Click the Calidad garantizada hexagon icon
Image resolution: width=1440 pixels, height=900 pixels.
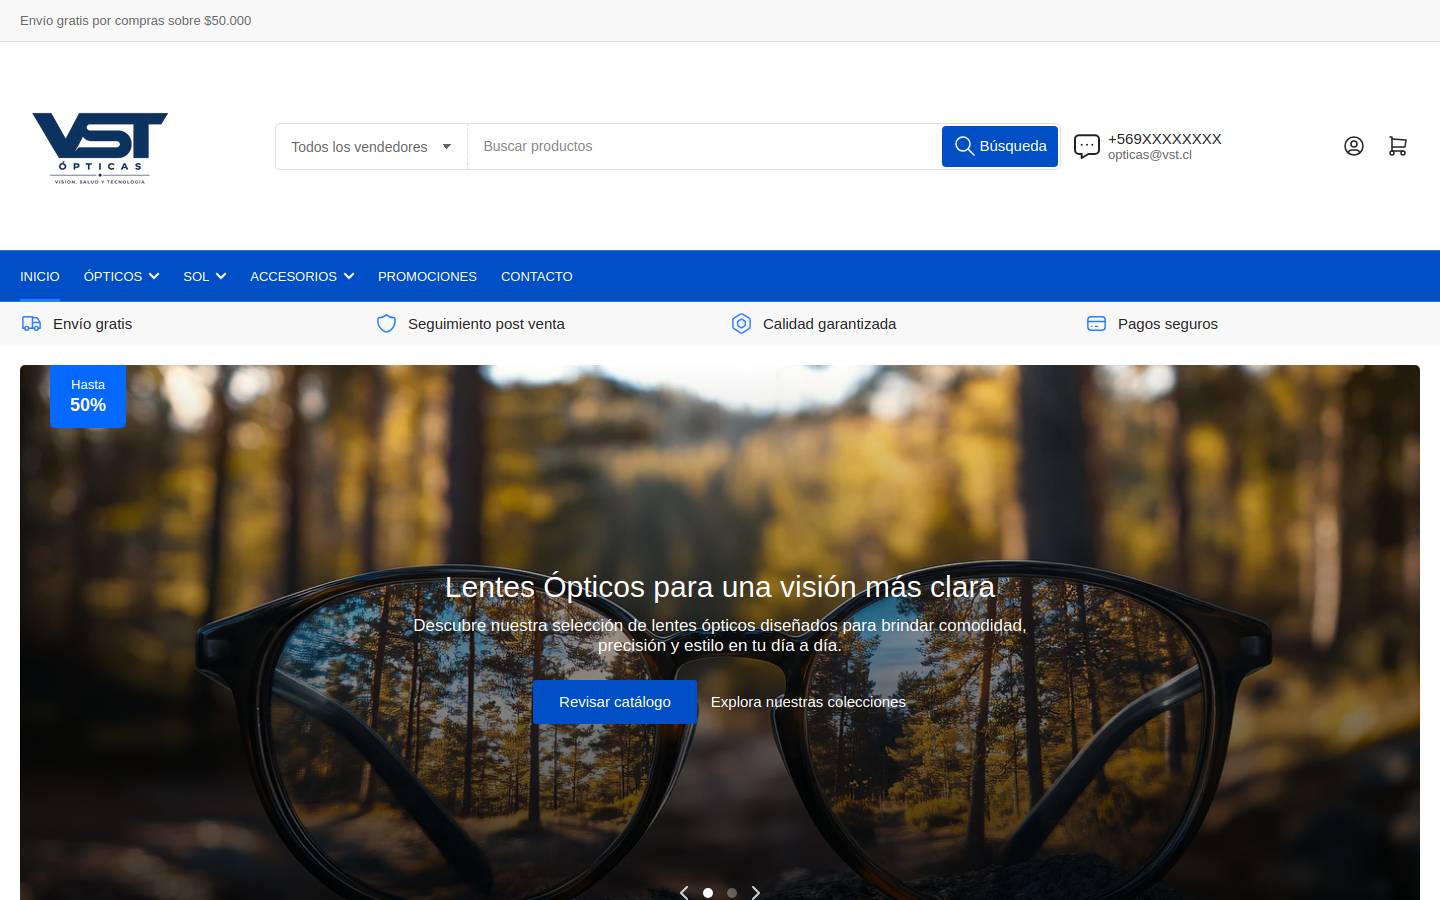tap(741, 323)
